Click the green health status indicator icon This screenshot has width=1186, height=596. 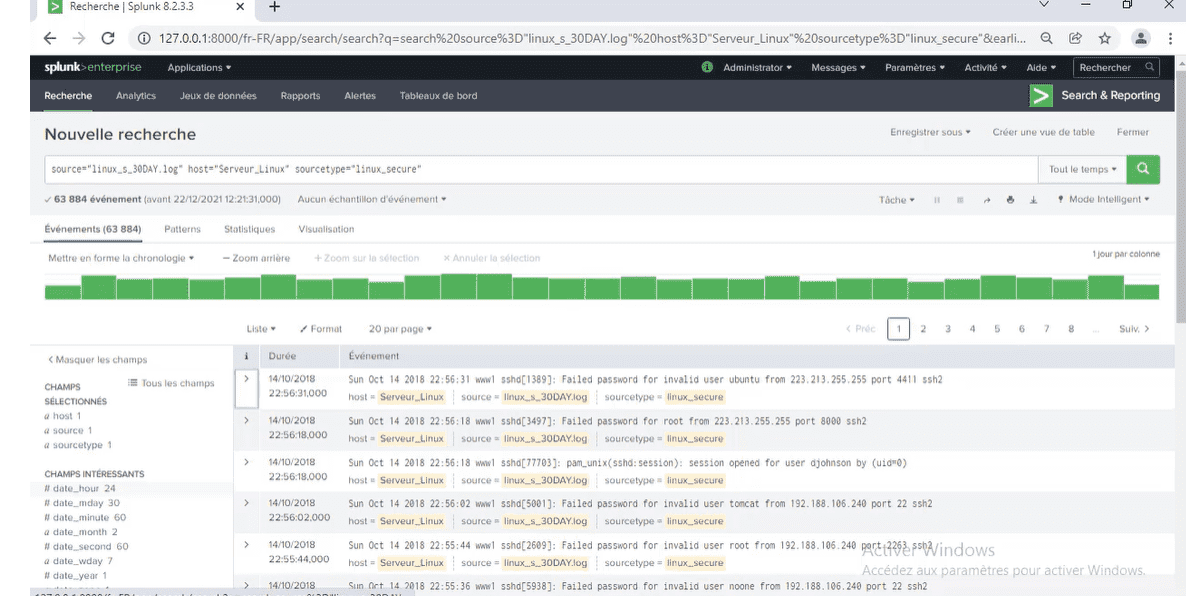click(x=707, y=67)
